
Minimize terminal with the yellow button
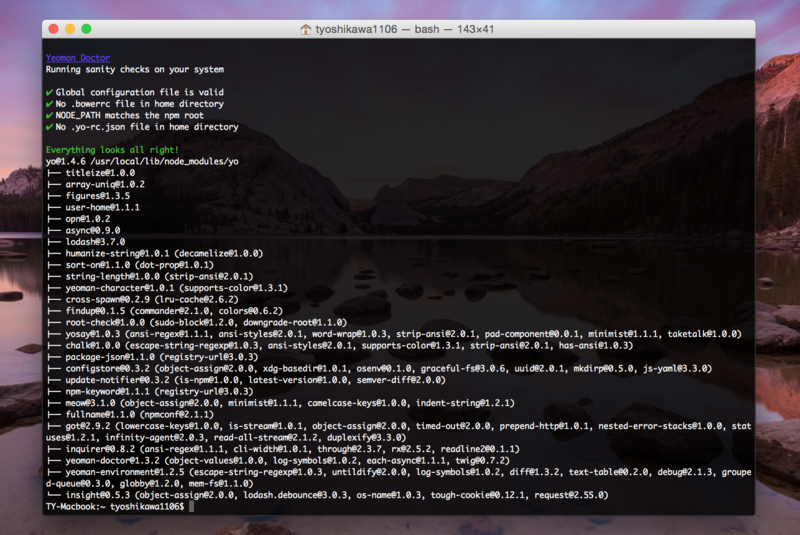click(70, 29)
